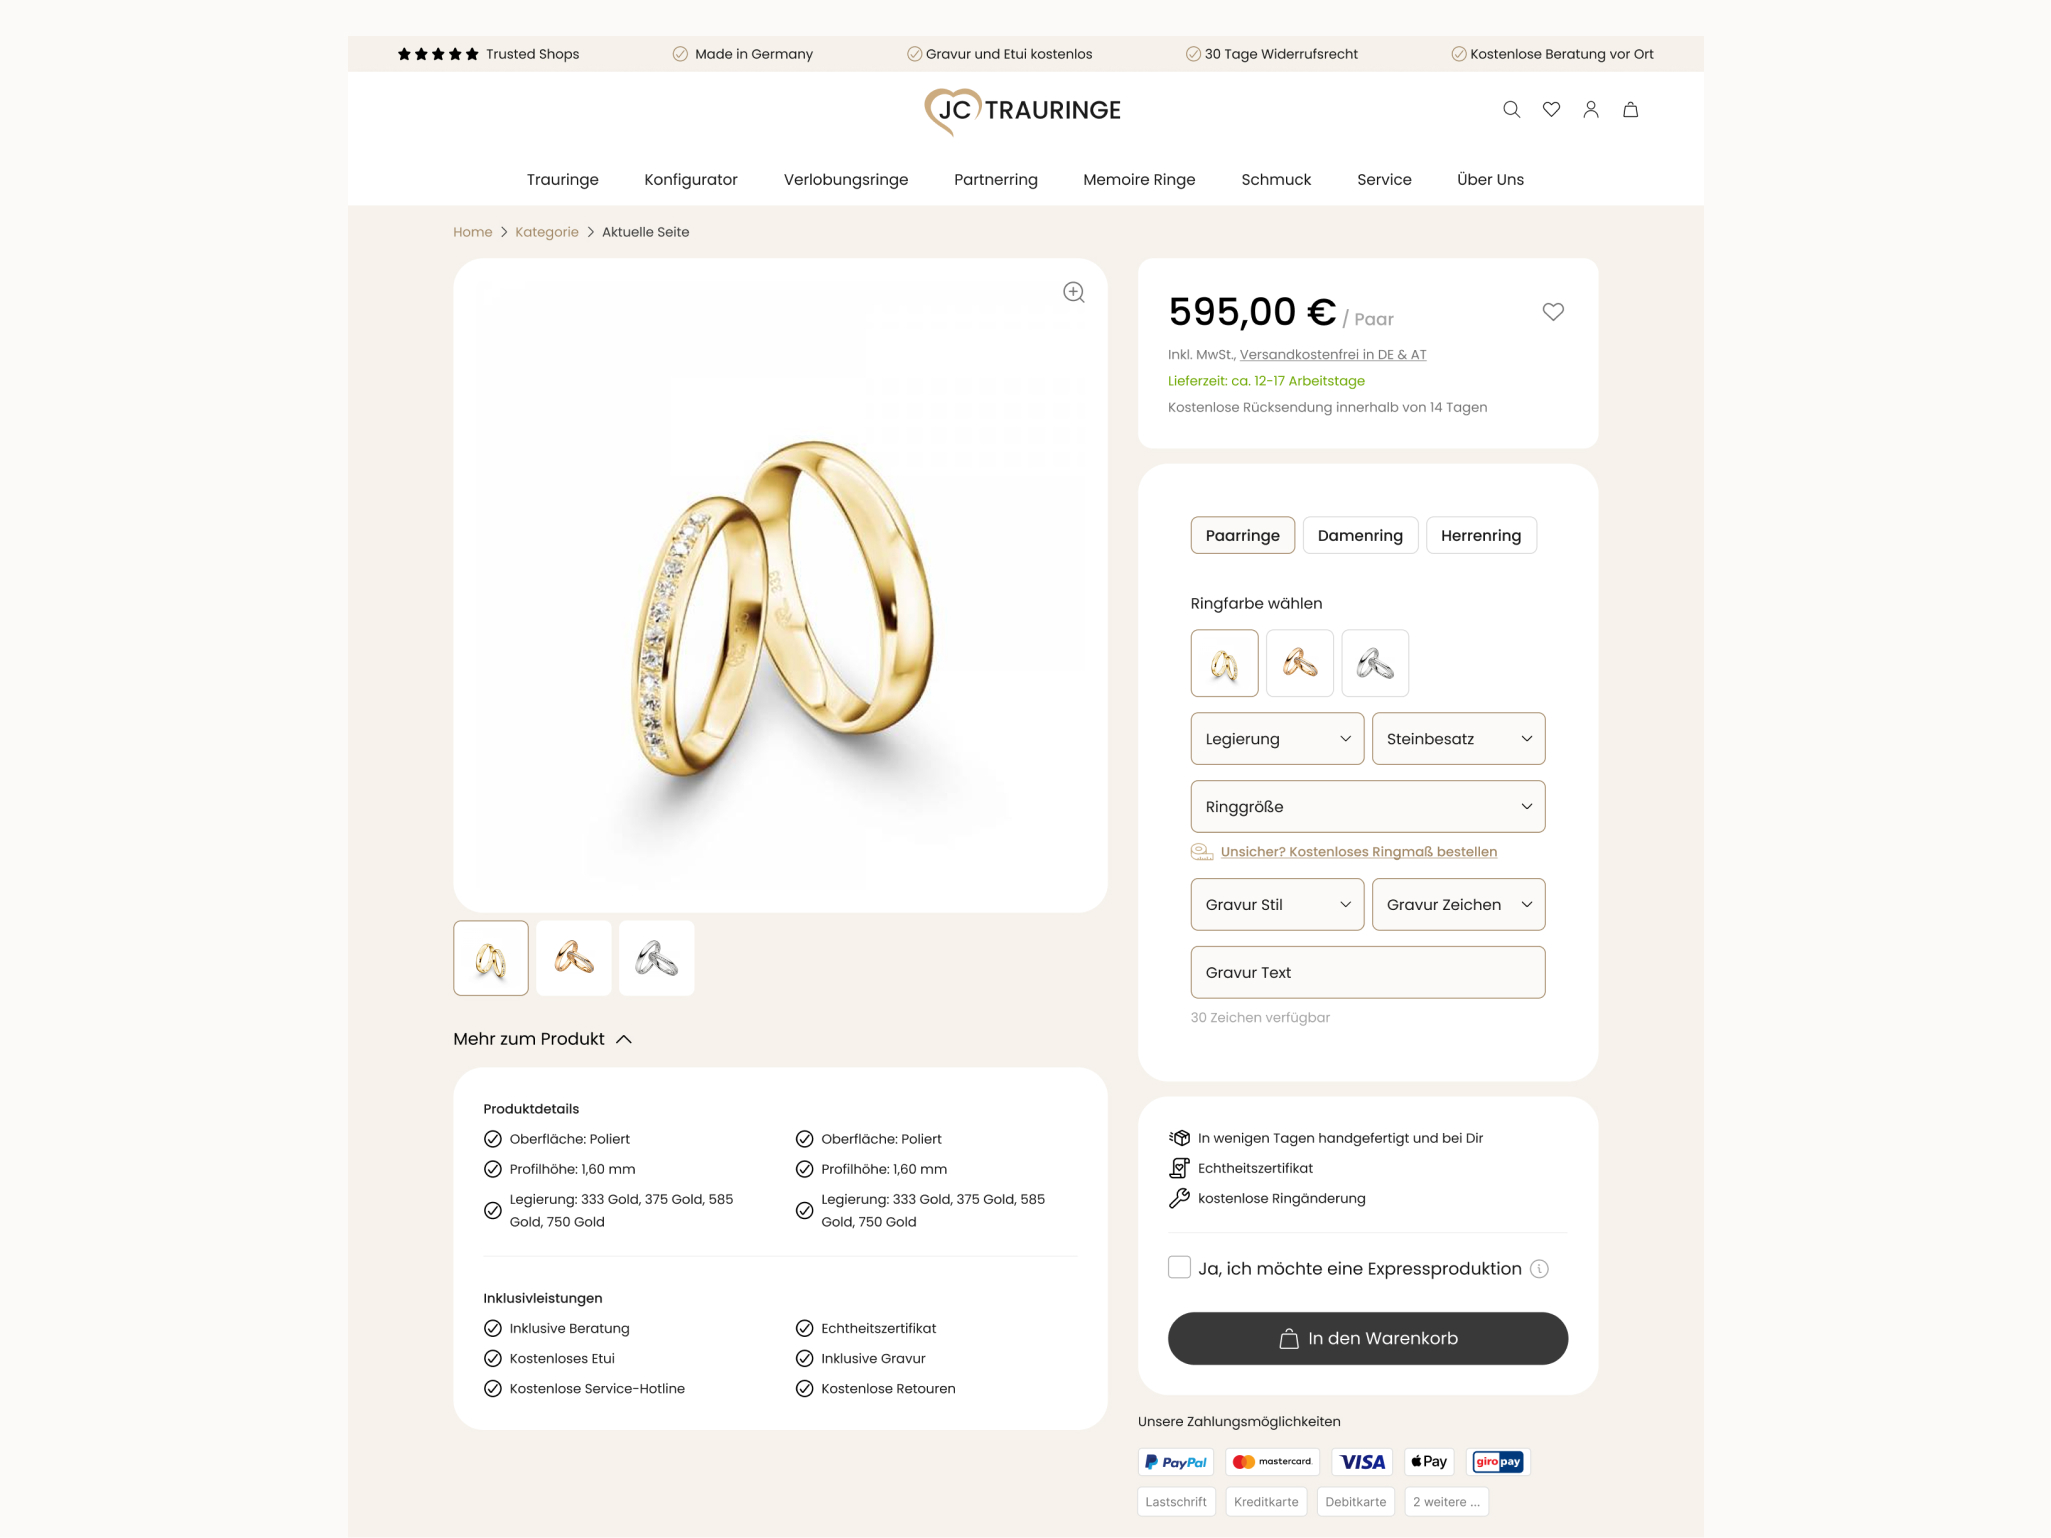2051x1538 pixels.
Task: Collapse the Mehr zum Produkt section
Action: [x=542, y=1039]
